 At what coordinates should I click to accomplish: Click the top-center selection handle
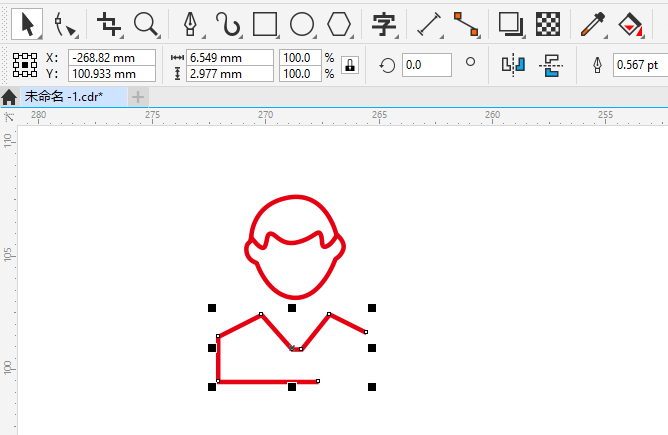292,308
